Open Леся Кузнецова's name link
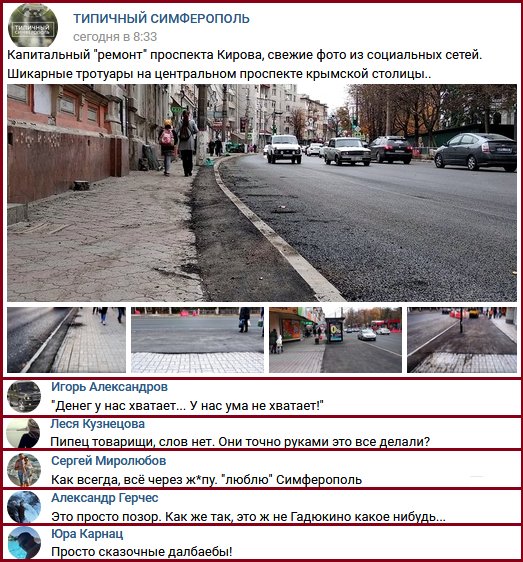The height and width of the screenshot is (562, 523). tap(98, 424)
